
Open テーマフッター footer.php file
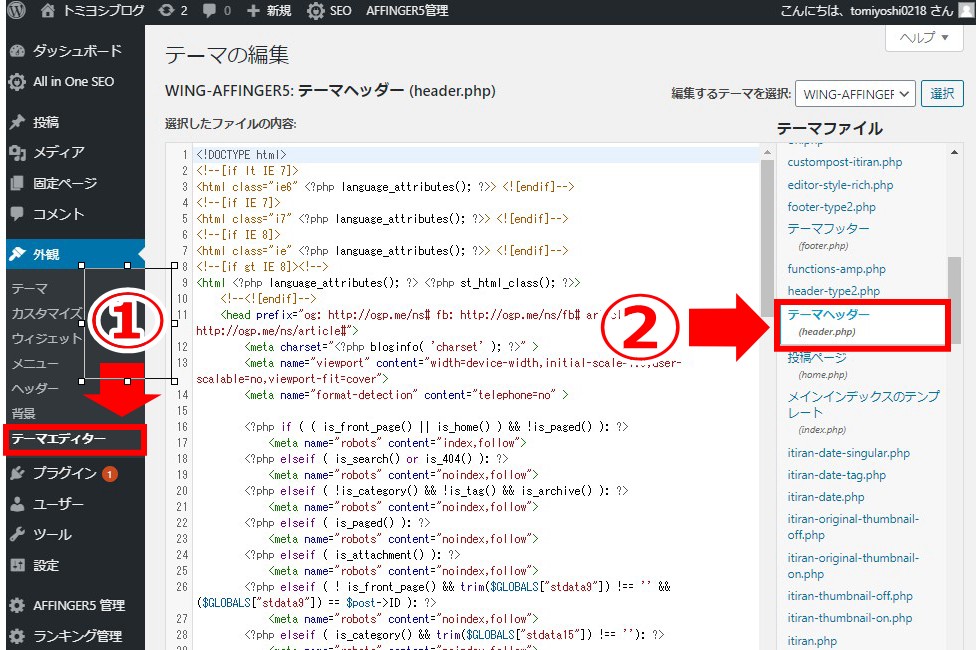click(828, 236)
